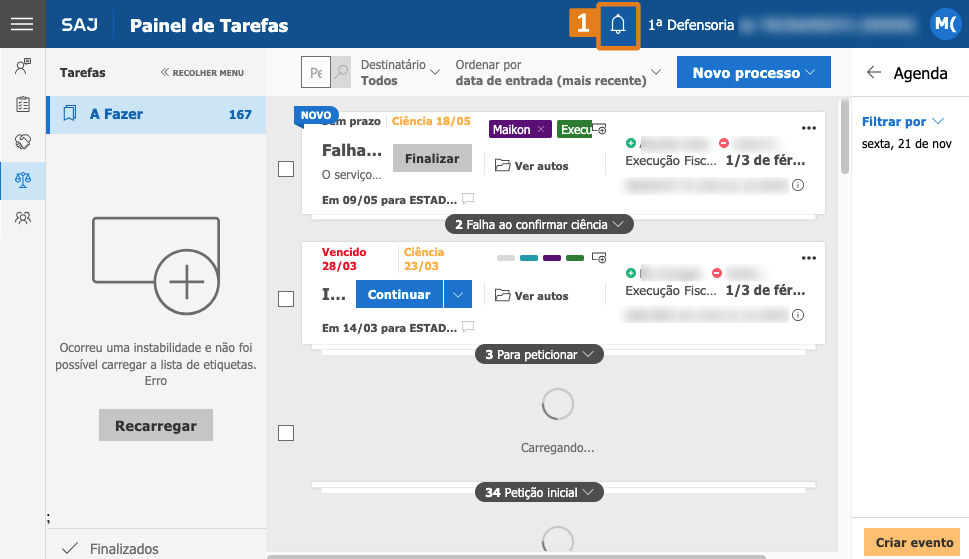969x559 pixels.
Task: Expand the 34 Petição inicial group
Action: (539, 492)
